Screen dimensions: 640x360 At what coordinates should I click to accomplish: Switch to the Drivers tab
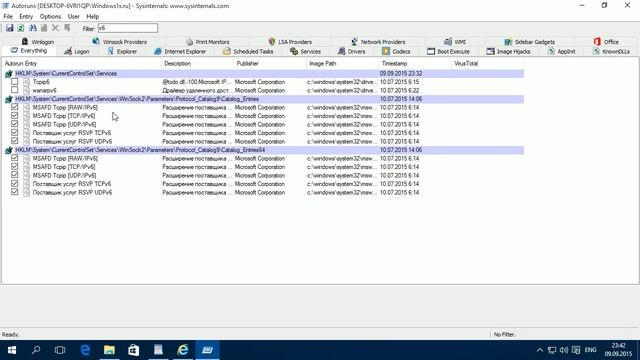(351, 51)
